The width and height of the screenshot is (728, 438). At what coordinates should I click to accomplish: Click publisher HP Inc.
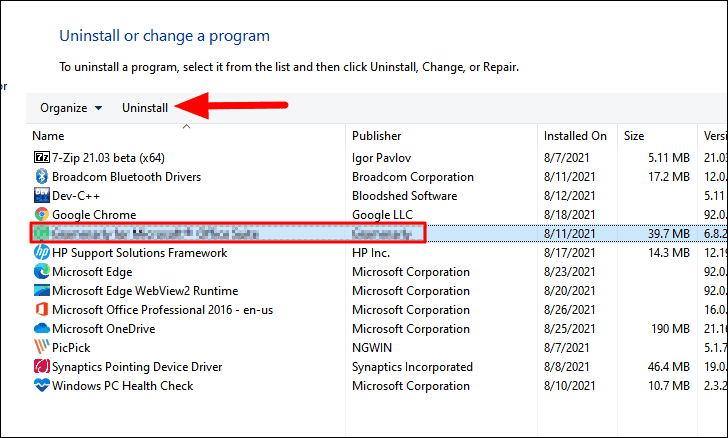click(x=371, y=253)
